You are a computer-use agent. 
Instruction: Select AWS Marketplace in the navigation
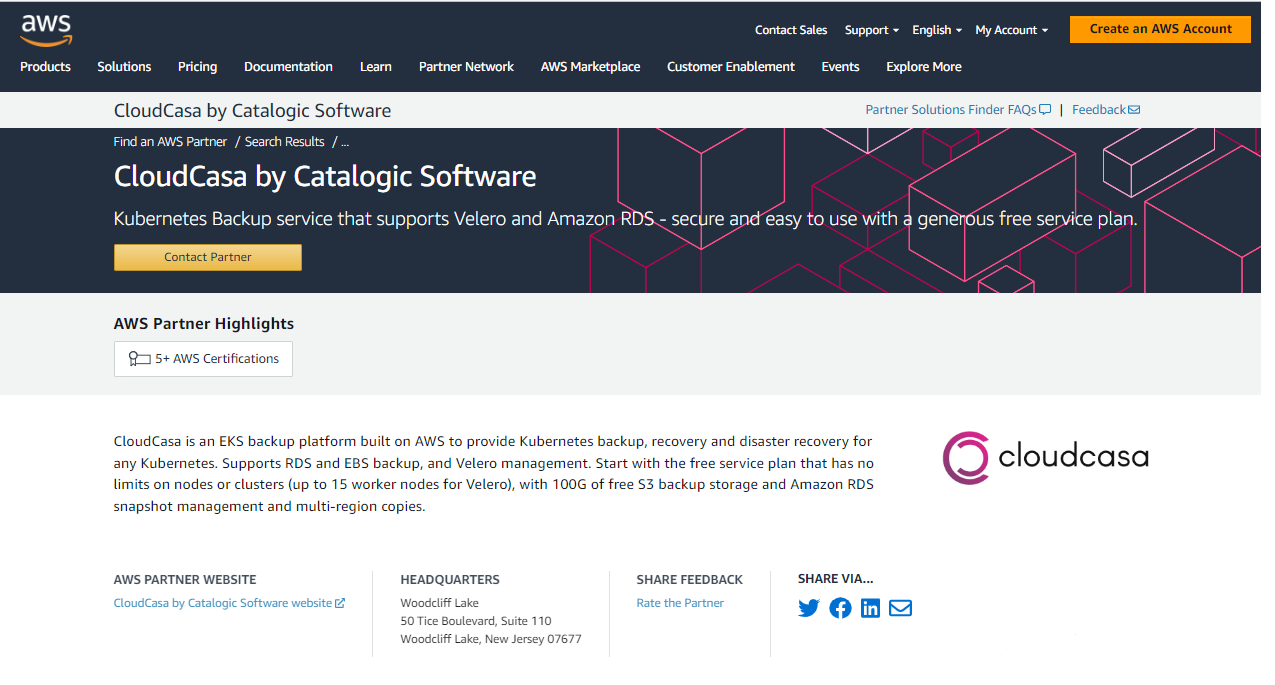pyautogui.click(x=590, y=66)
